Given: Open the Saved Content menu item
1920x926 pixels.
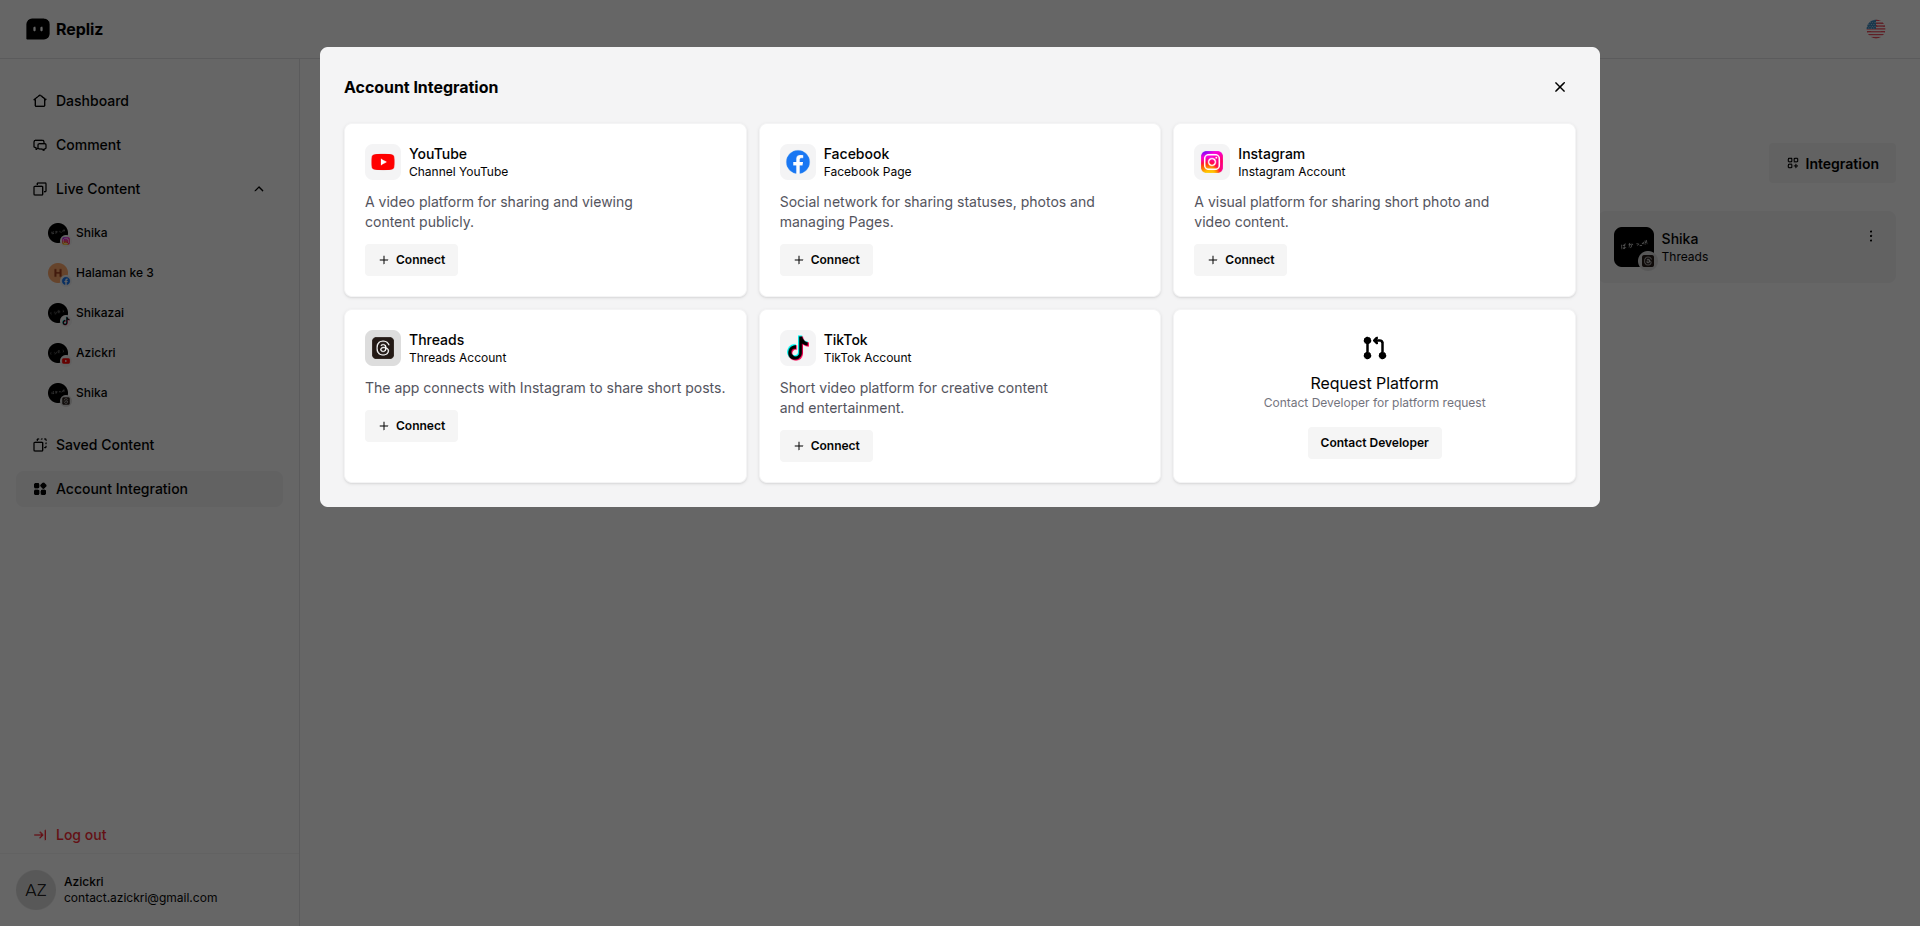Looking at the screenshot, I should [150, 445].
